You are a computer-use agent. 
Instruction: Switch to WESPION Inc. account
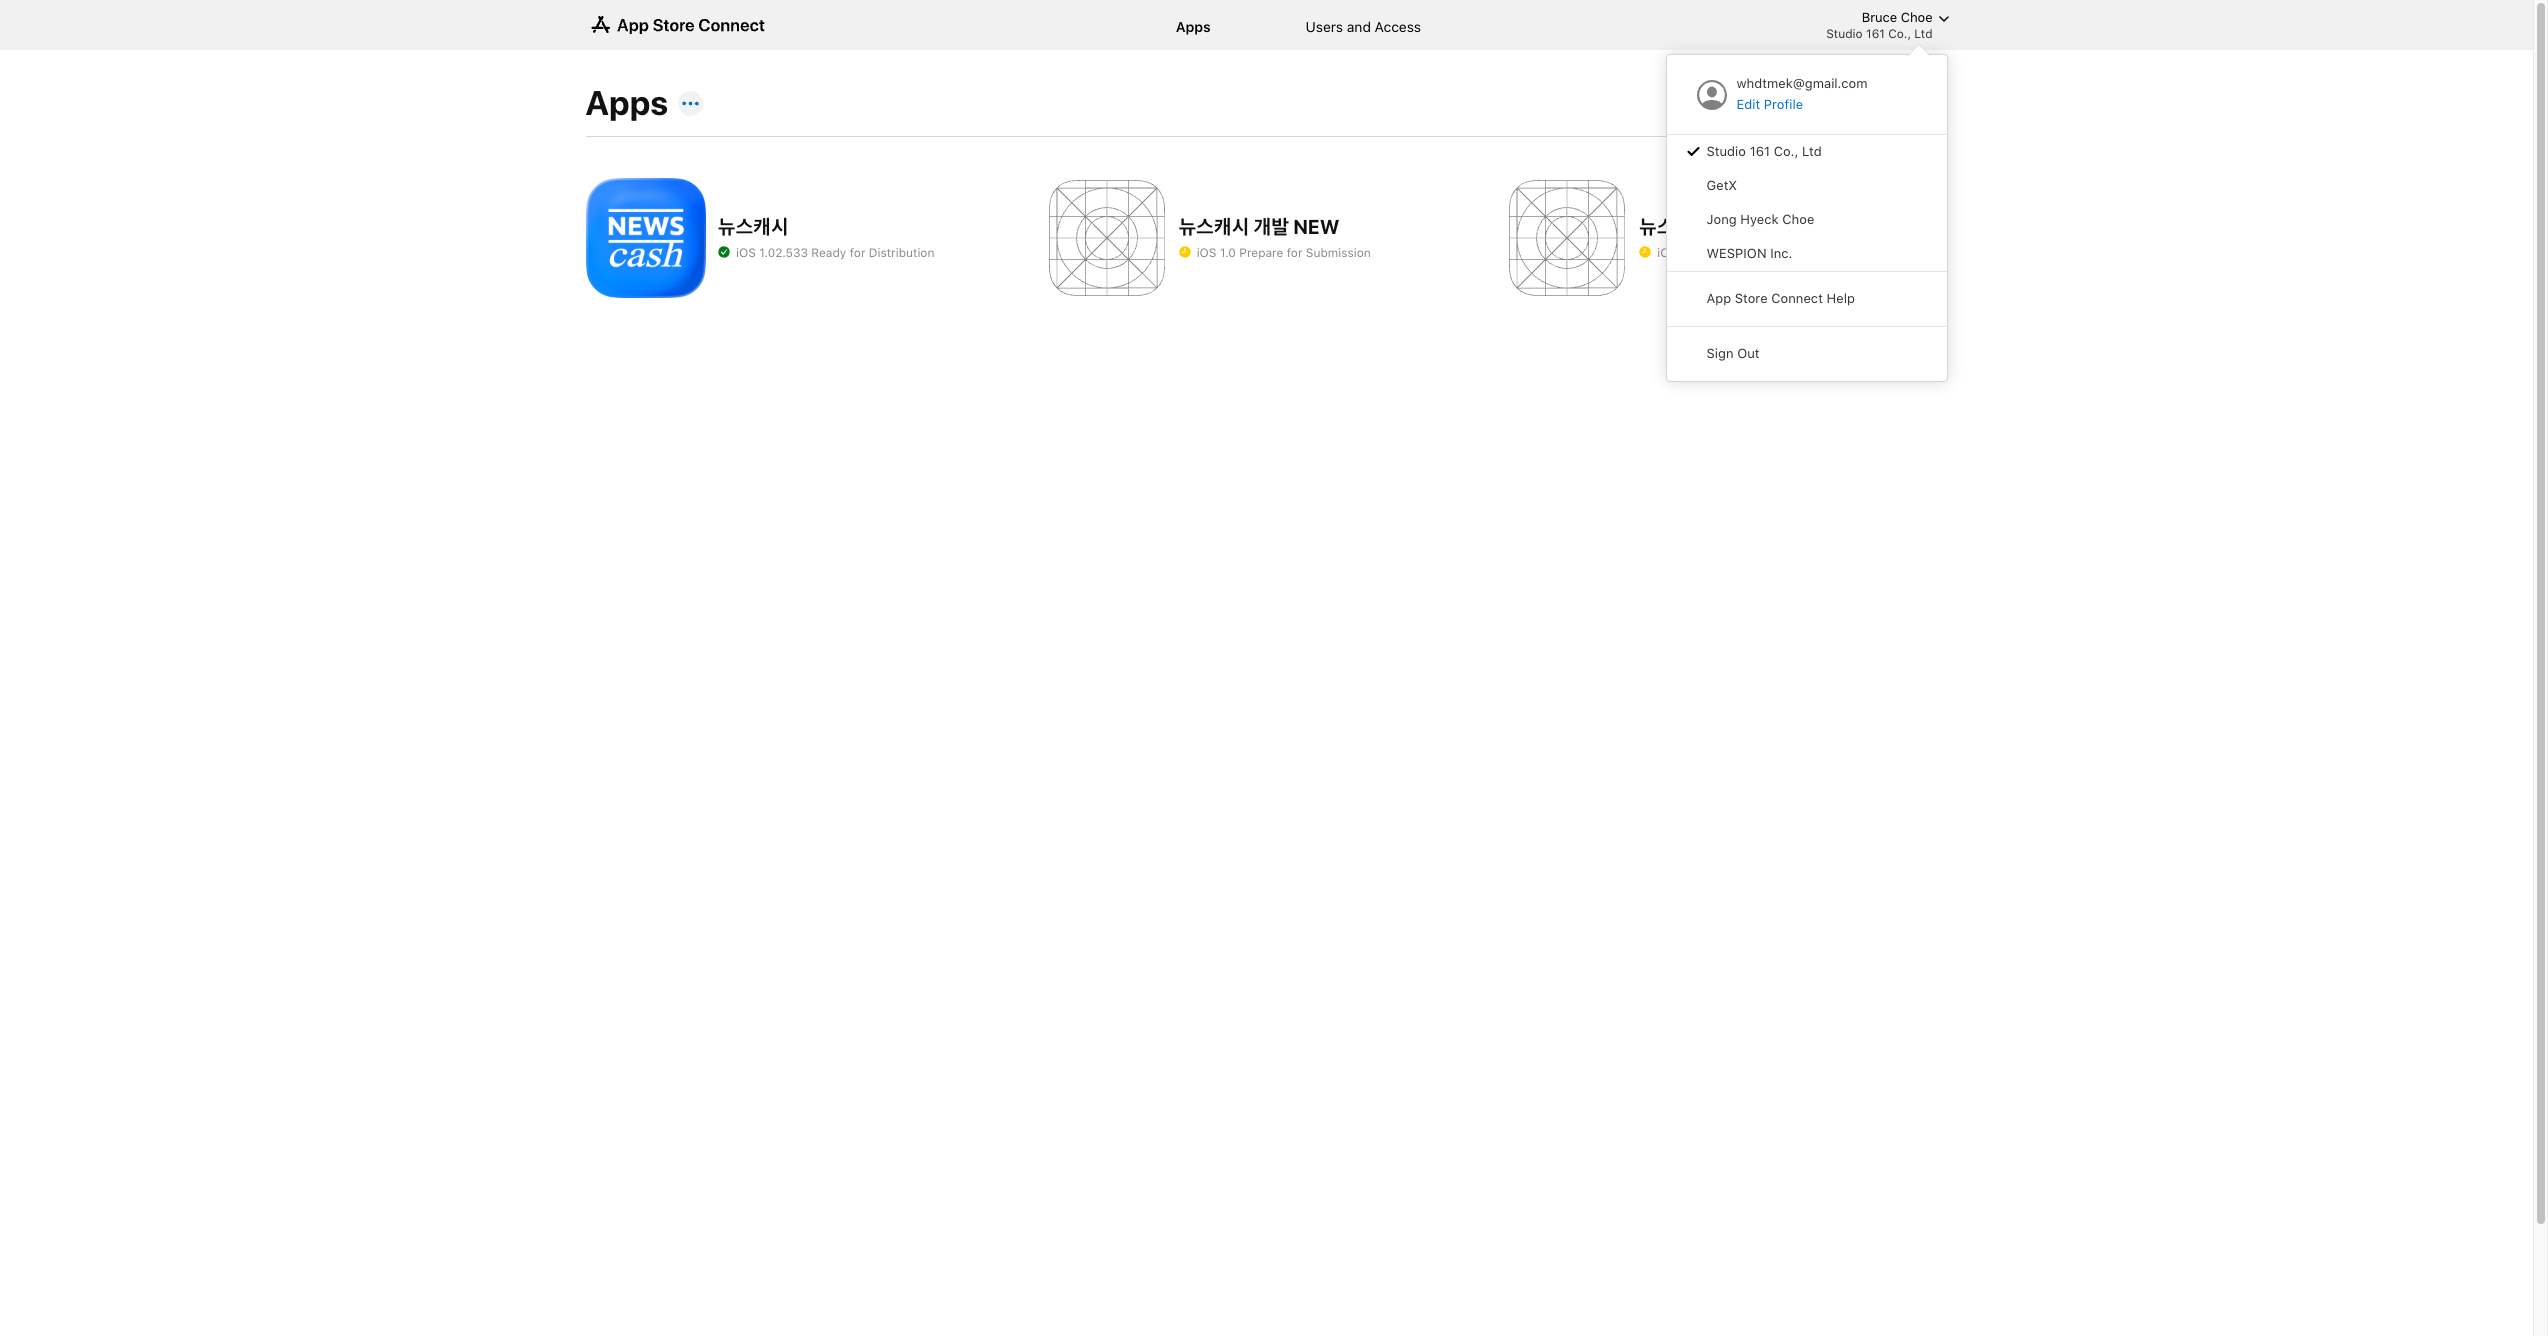tap(1748, 254)
